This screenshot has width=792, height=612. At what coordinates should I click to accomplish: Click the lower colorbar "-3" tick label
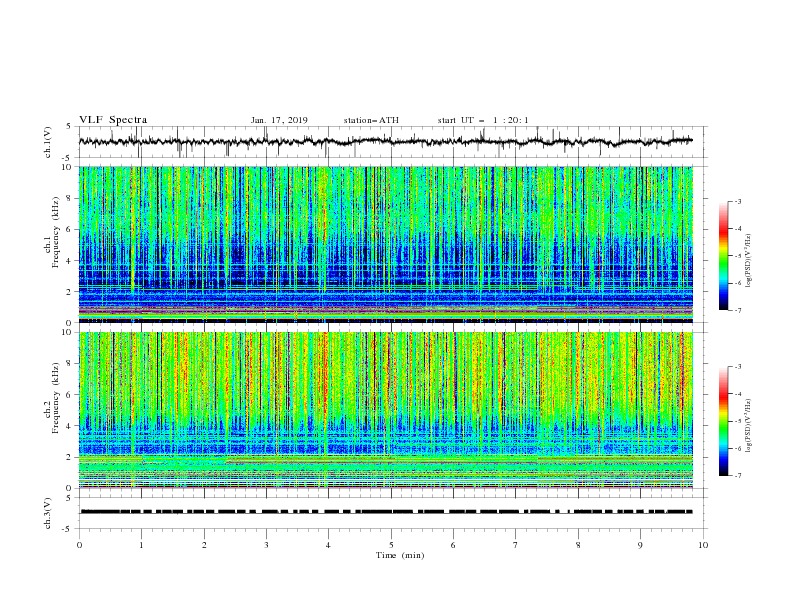738,367
